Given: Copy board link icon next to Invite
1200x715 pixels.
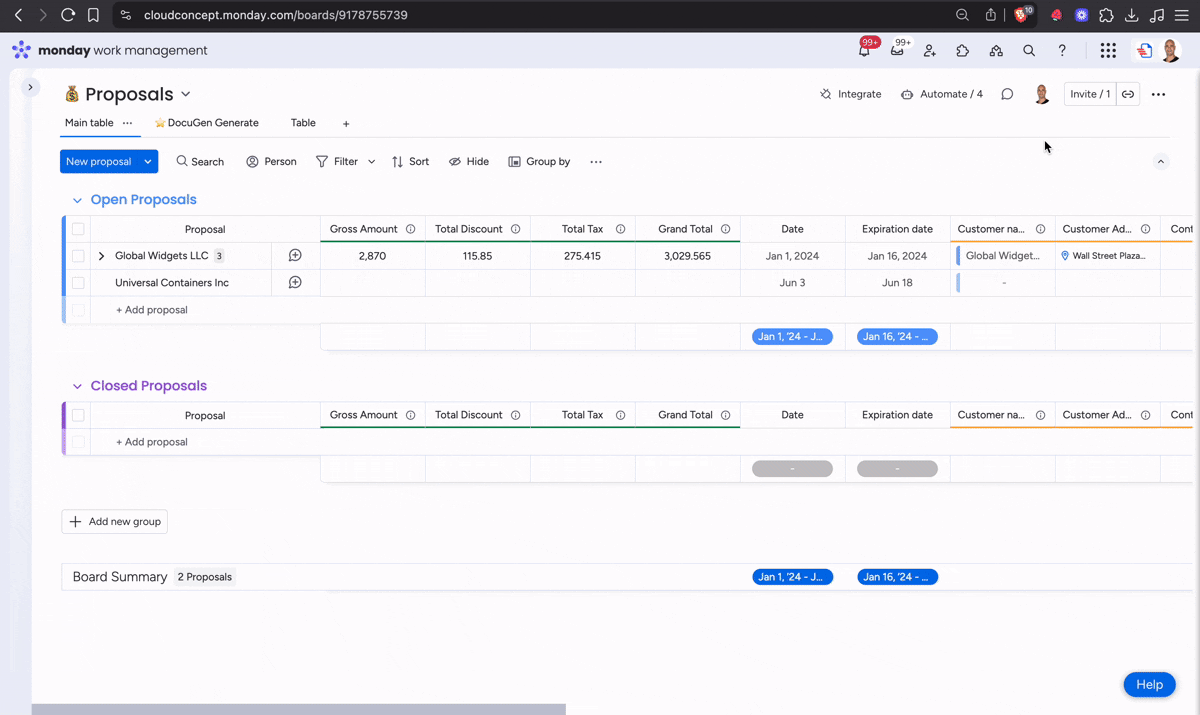Looking at the screenshot, I should (x=1128, y=94).
